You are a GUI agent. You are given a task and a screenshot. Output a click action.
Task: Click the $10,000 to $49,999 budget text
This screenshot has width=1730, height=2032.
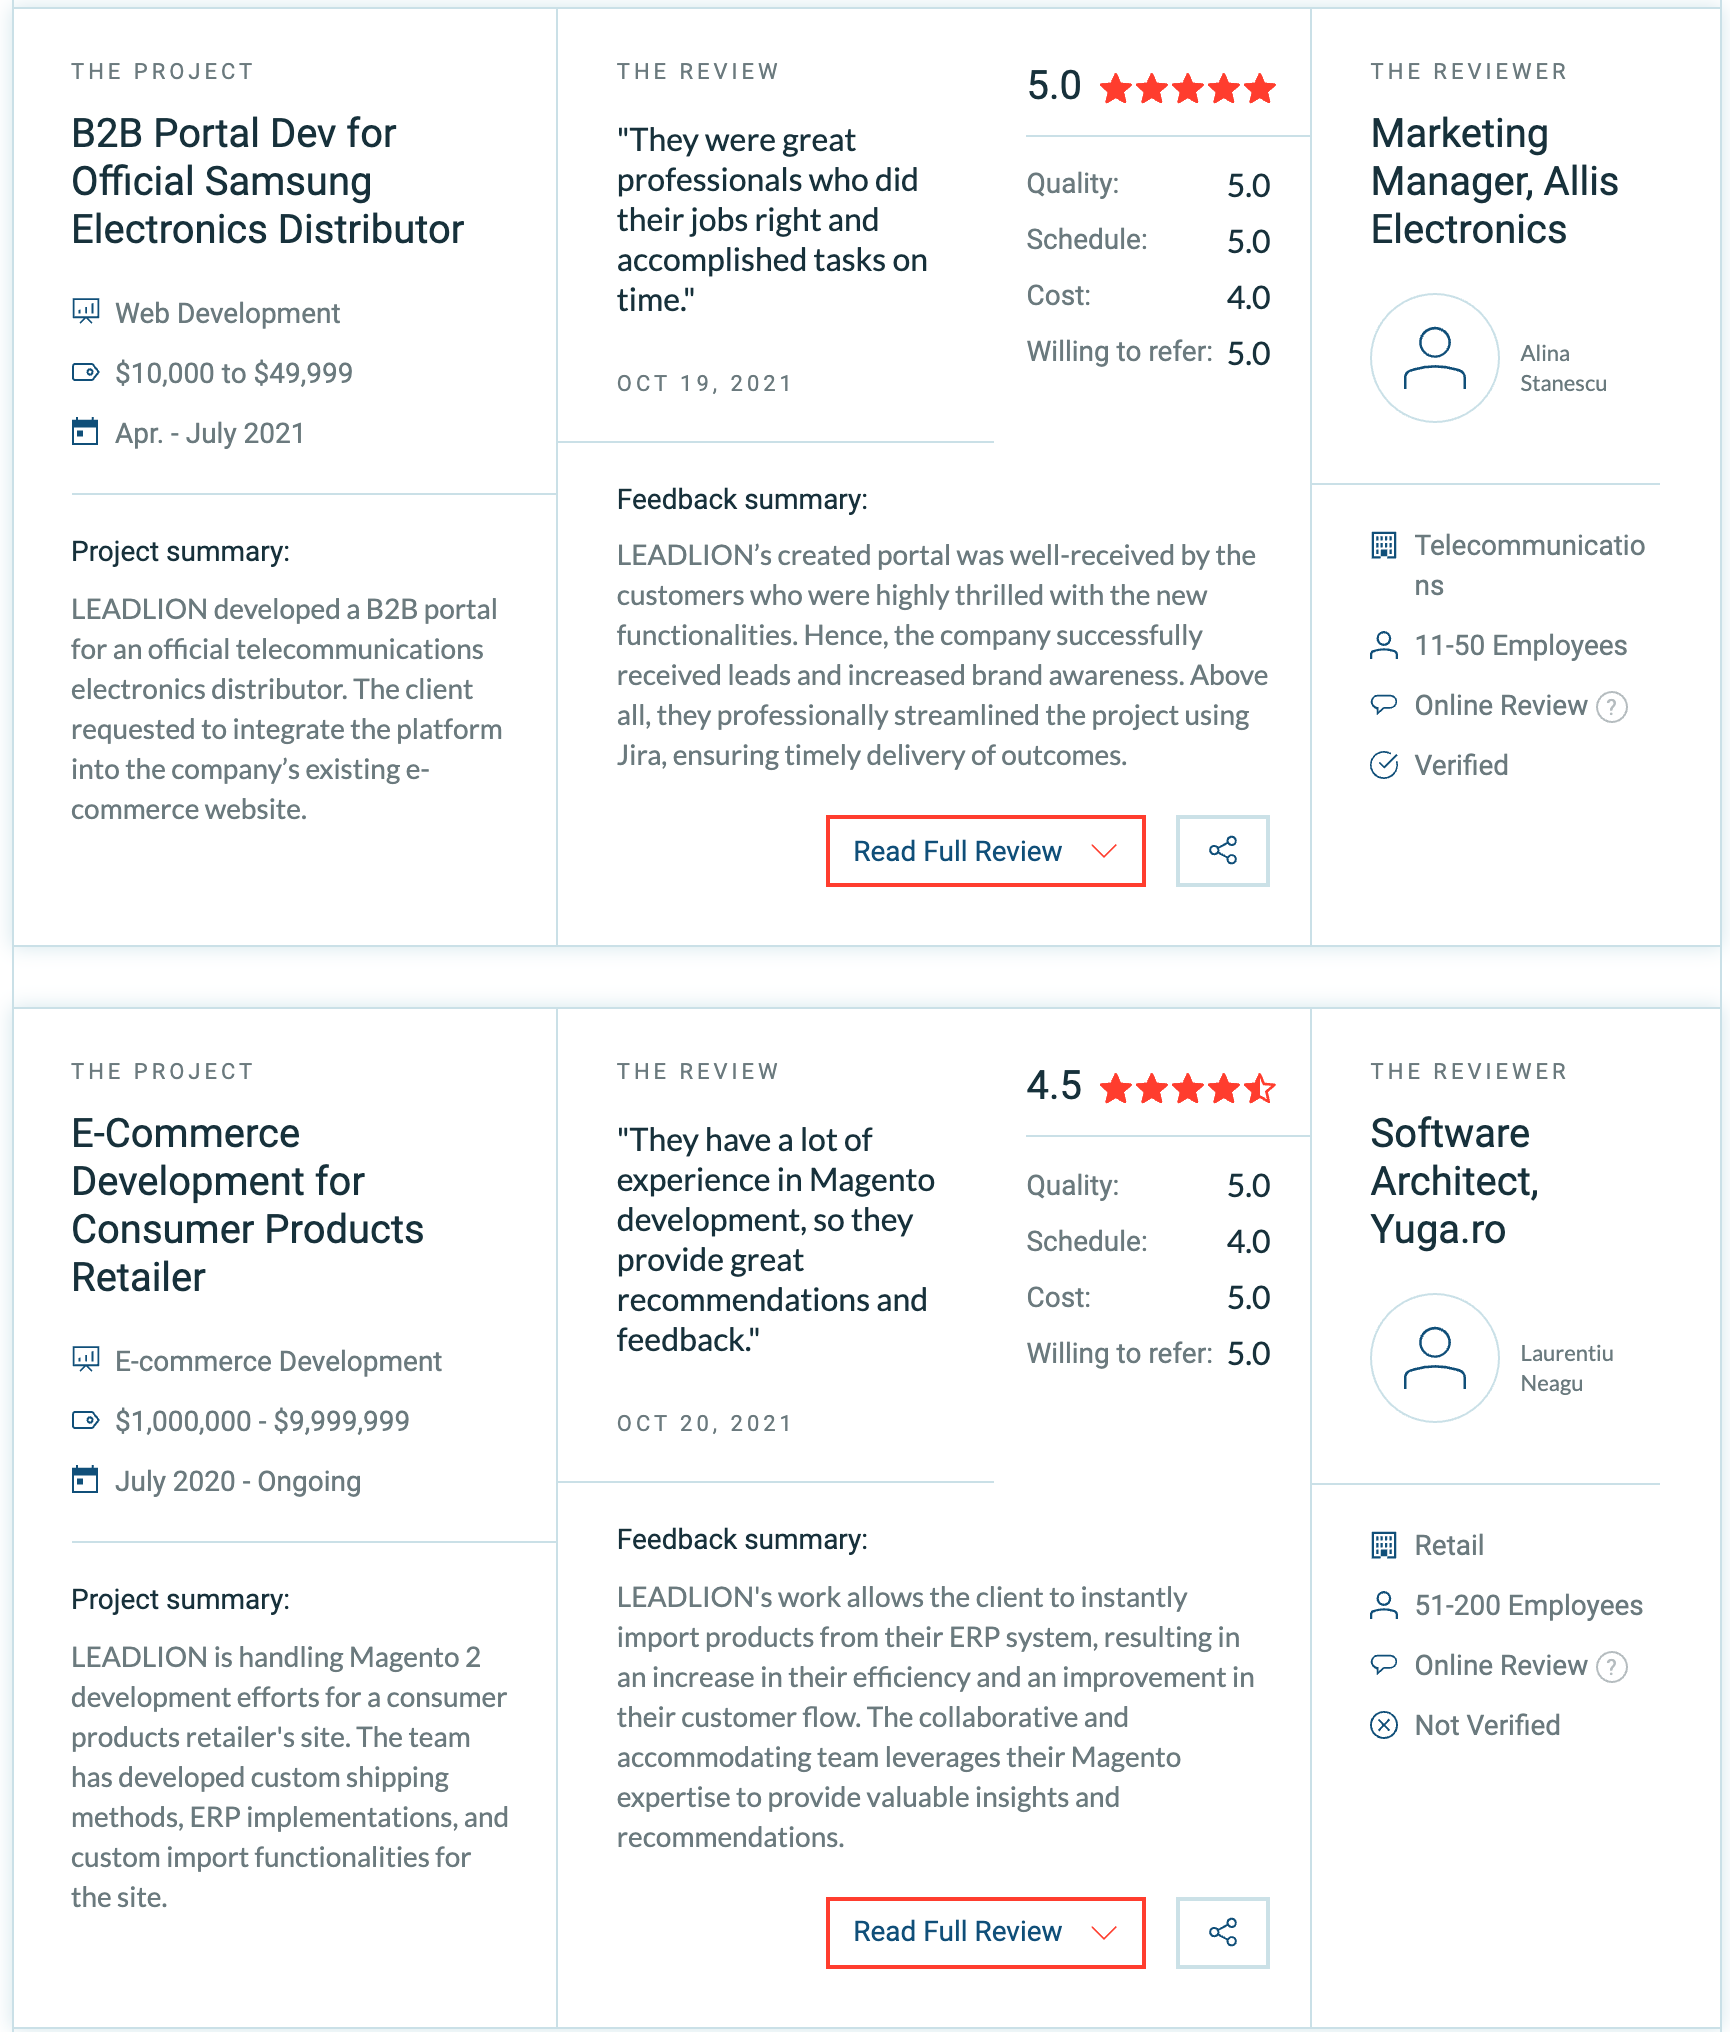[x=234, y=373]
